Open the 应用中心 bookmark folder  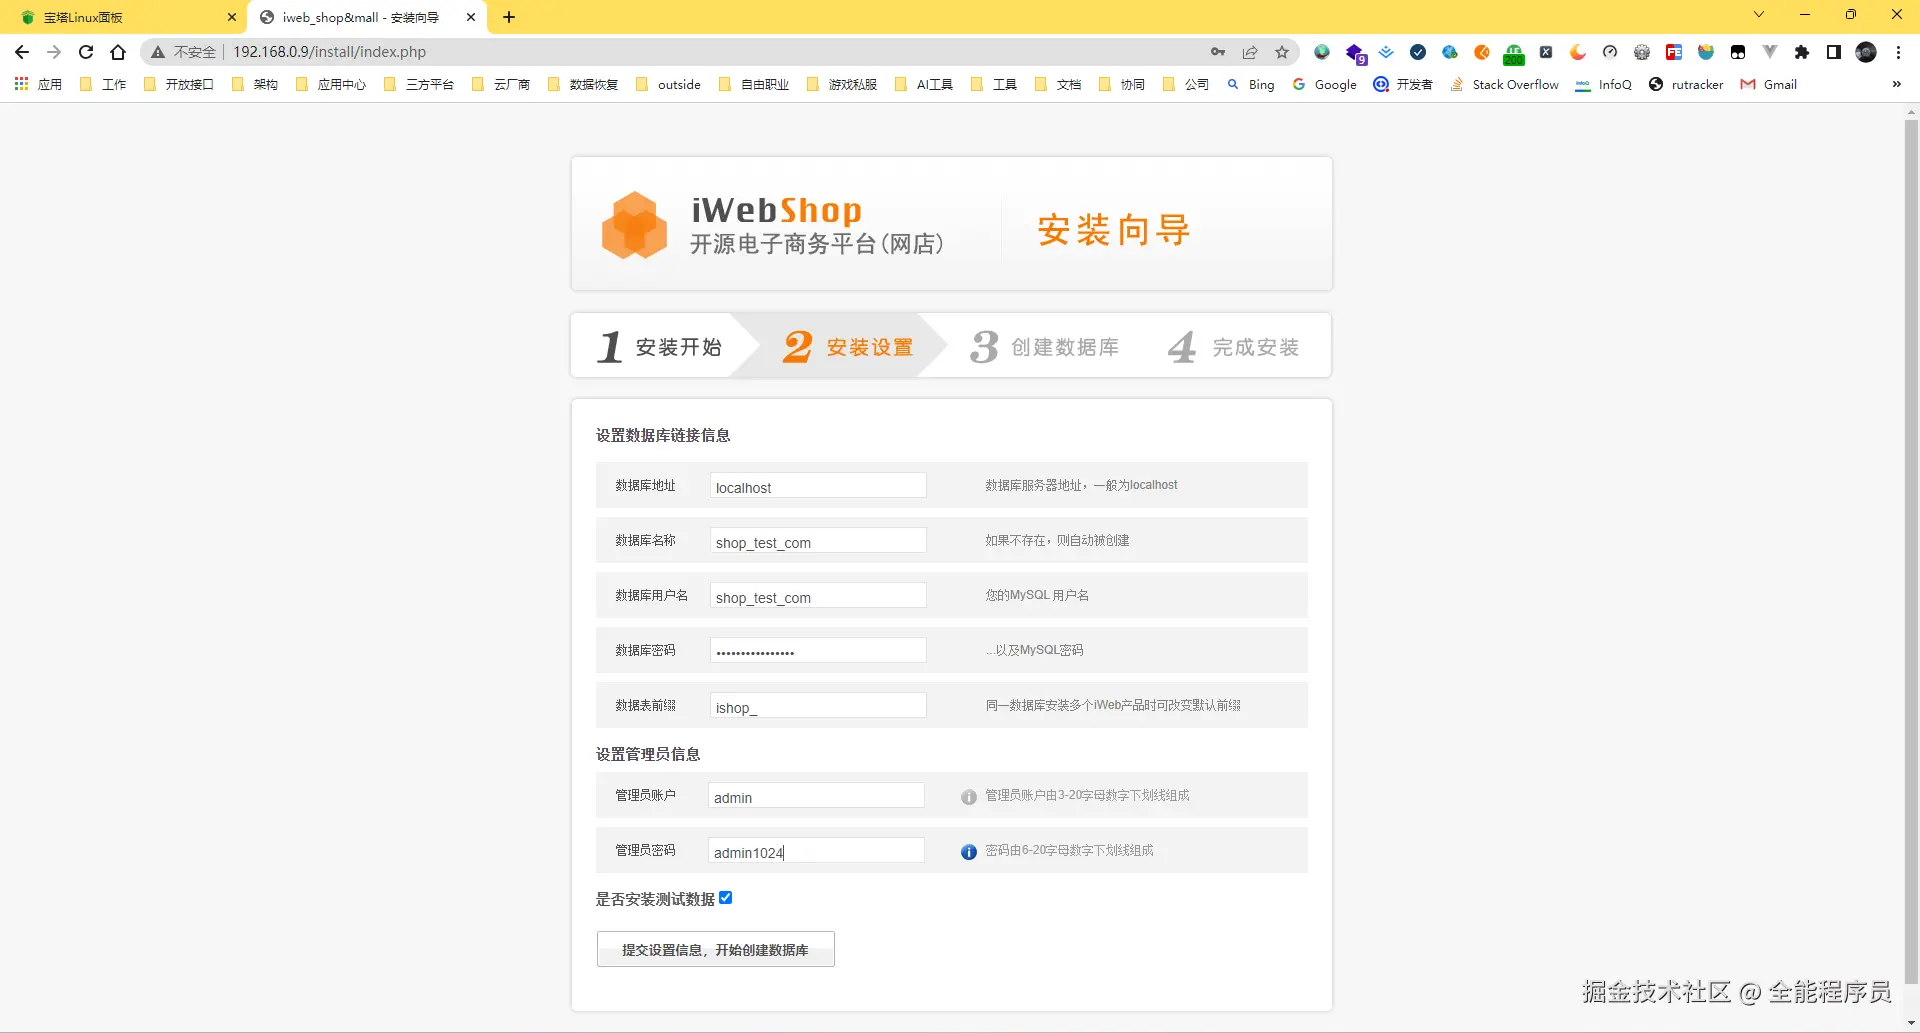tap(331, 85)
